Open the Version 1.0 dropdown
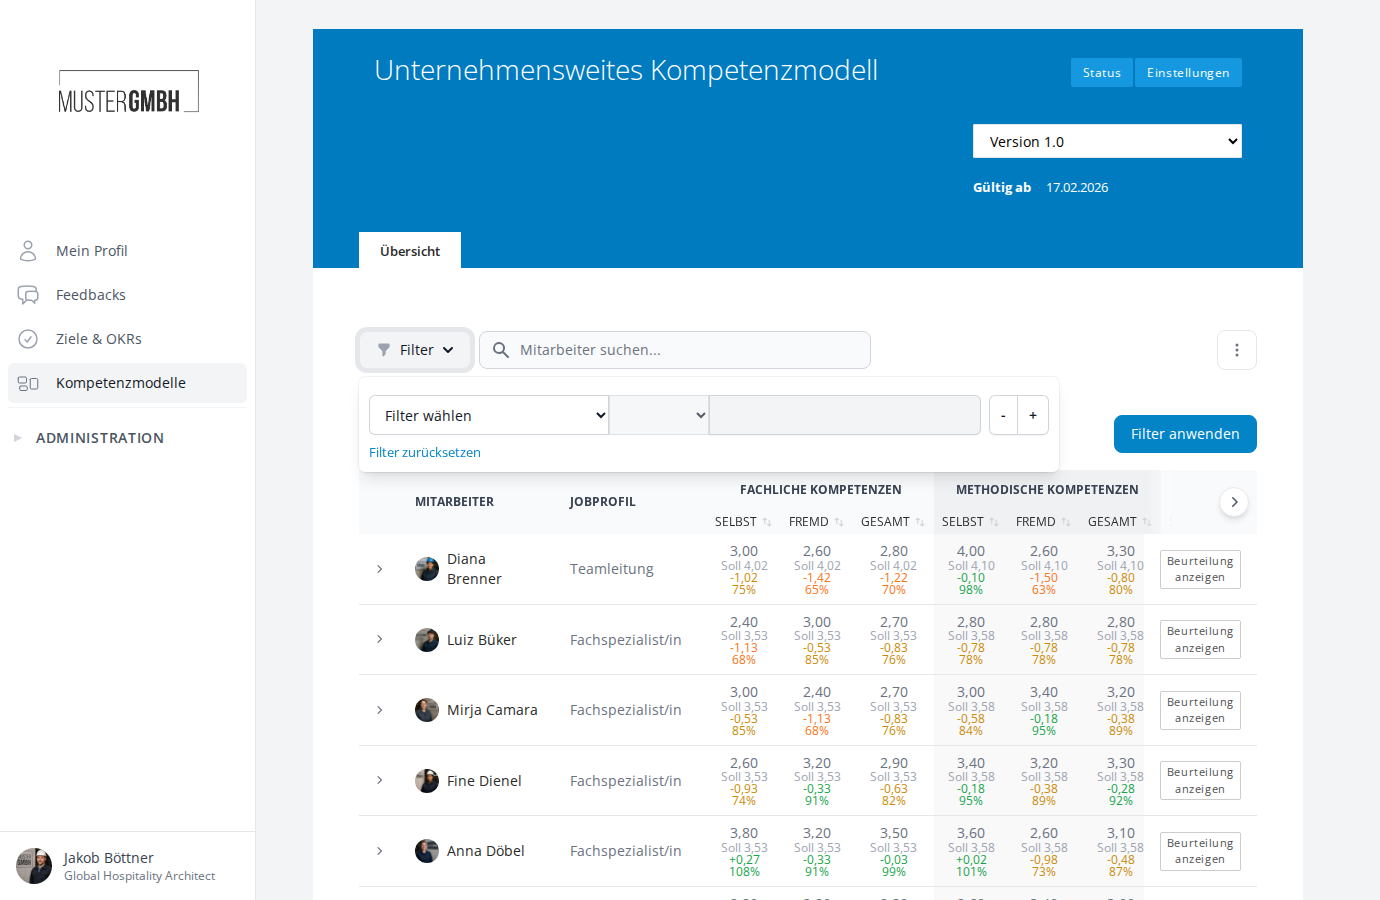Screen dimensions: 1380x900 [1107, 141]
